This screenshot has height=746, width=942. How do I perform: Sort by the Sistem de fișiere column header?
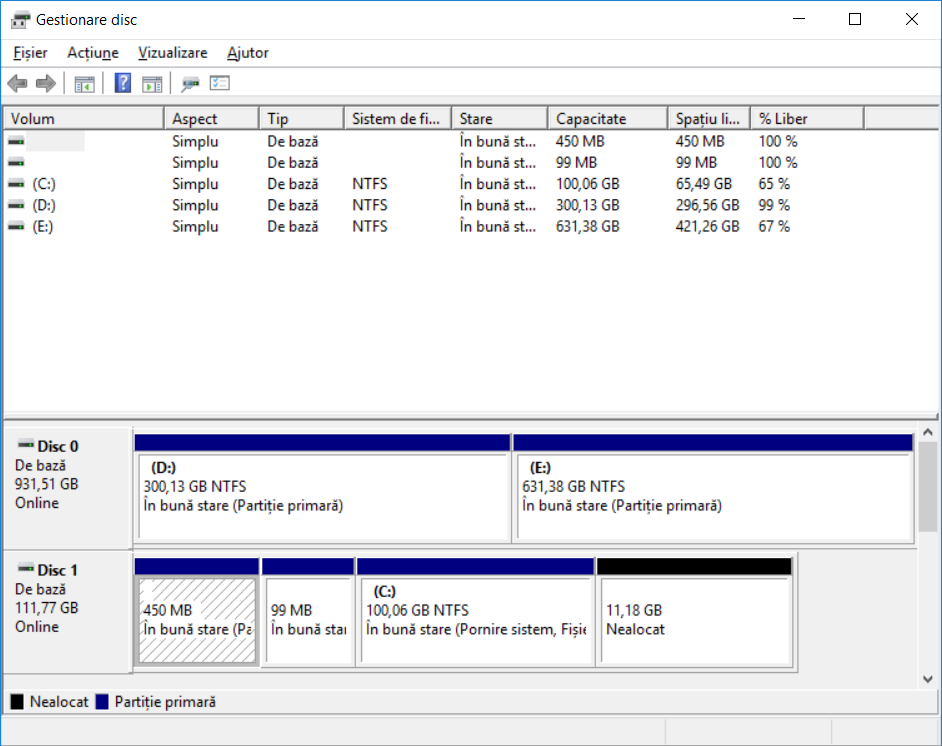tap(398, 119)
